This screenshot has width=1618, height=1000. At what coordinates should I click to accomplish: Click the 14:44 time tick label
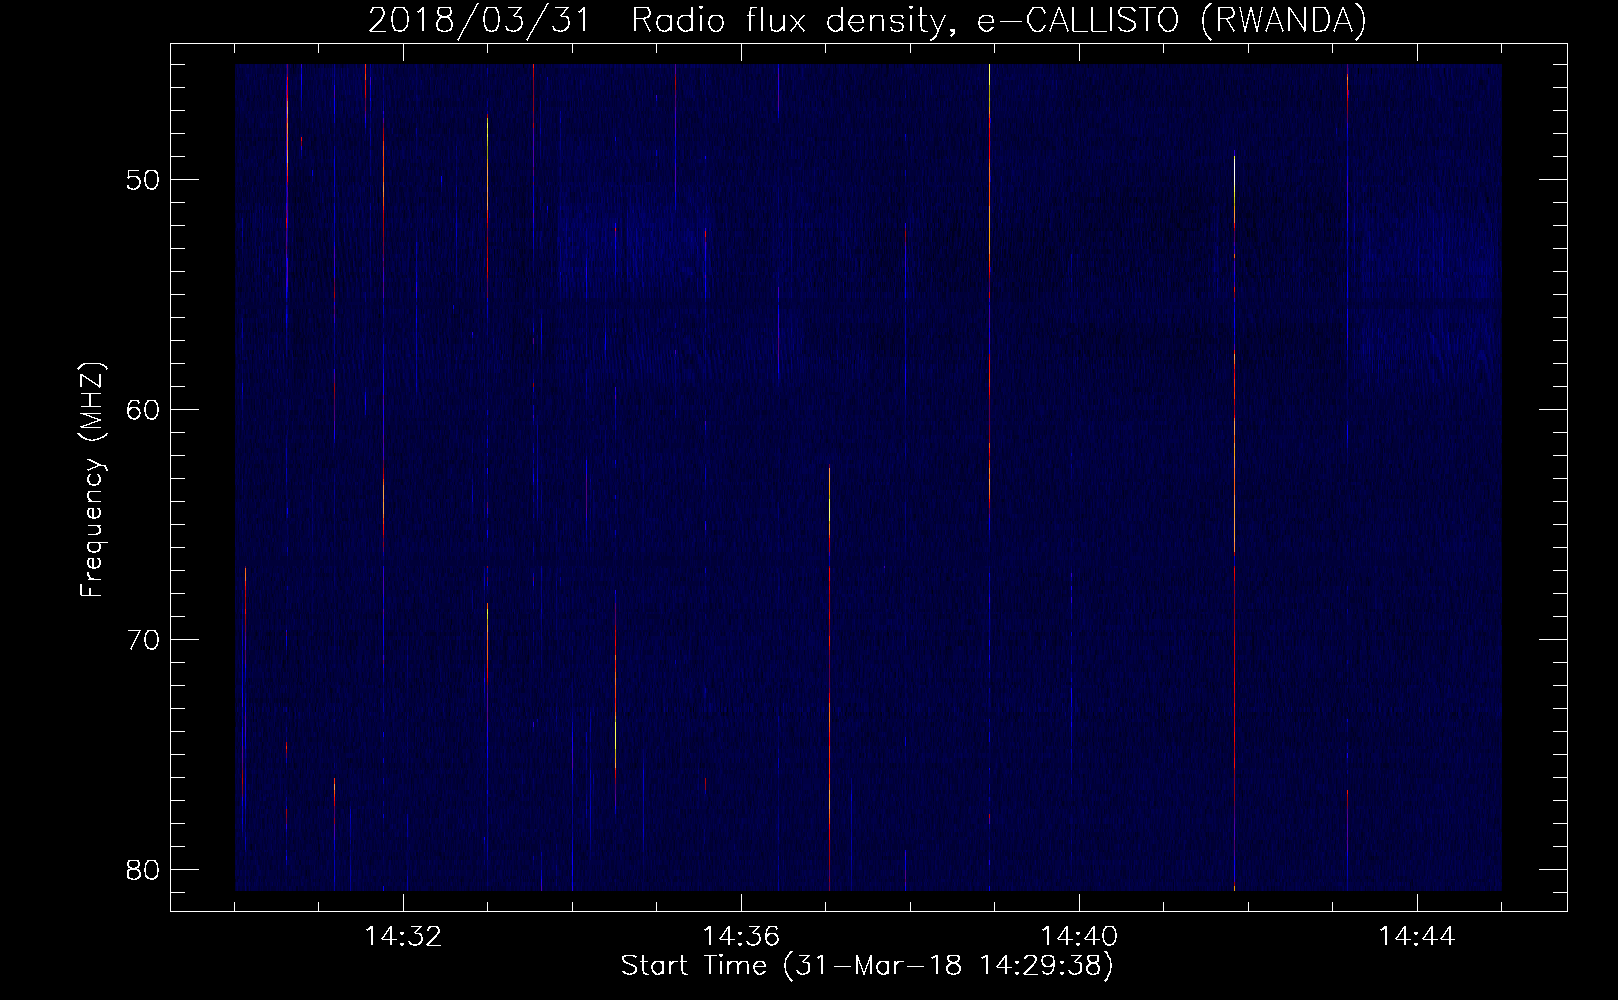[1417, 937]
